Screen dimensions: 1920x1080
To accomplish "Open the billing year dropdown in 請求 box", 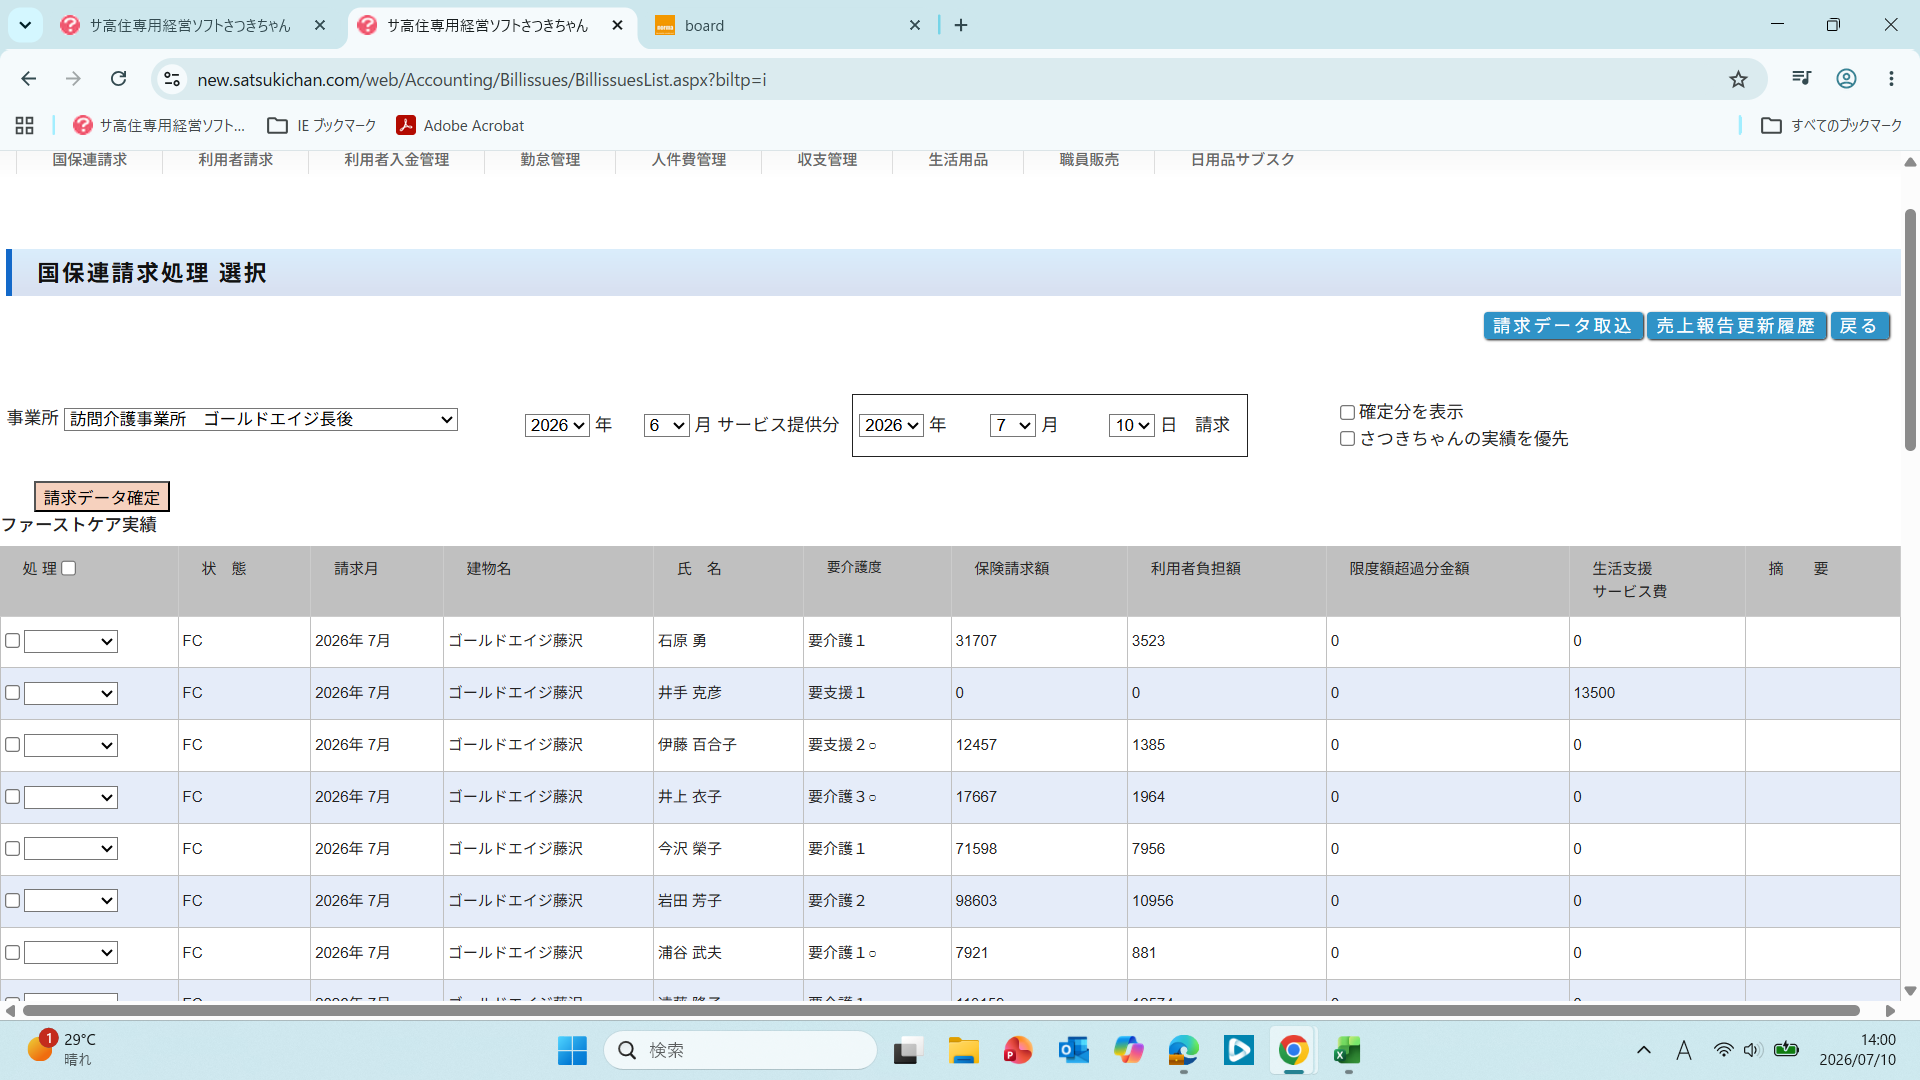I will pos(891,425).
